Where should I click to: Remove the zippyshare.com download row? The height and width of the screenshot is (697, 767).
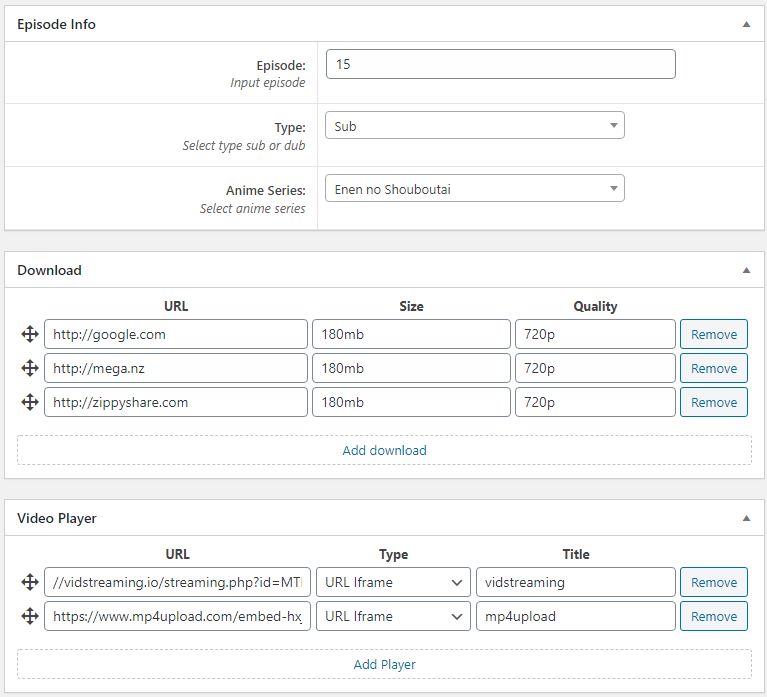coord(713,403)
